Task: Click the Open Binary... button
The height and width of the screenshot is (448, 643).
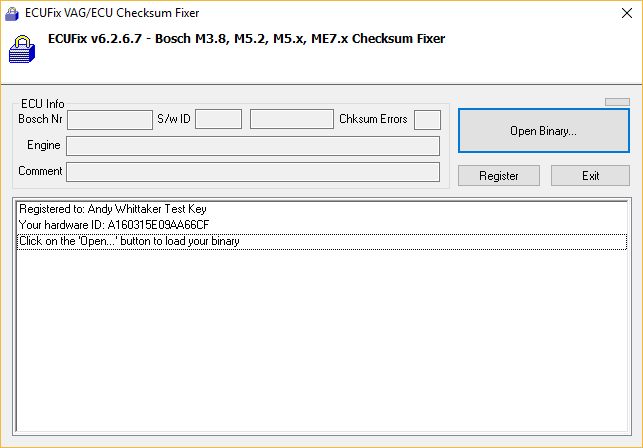Action: pyautogui.click(x=543, y=131)
